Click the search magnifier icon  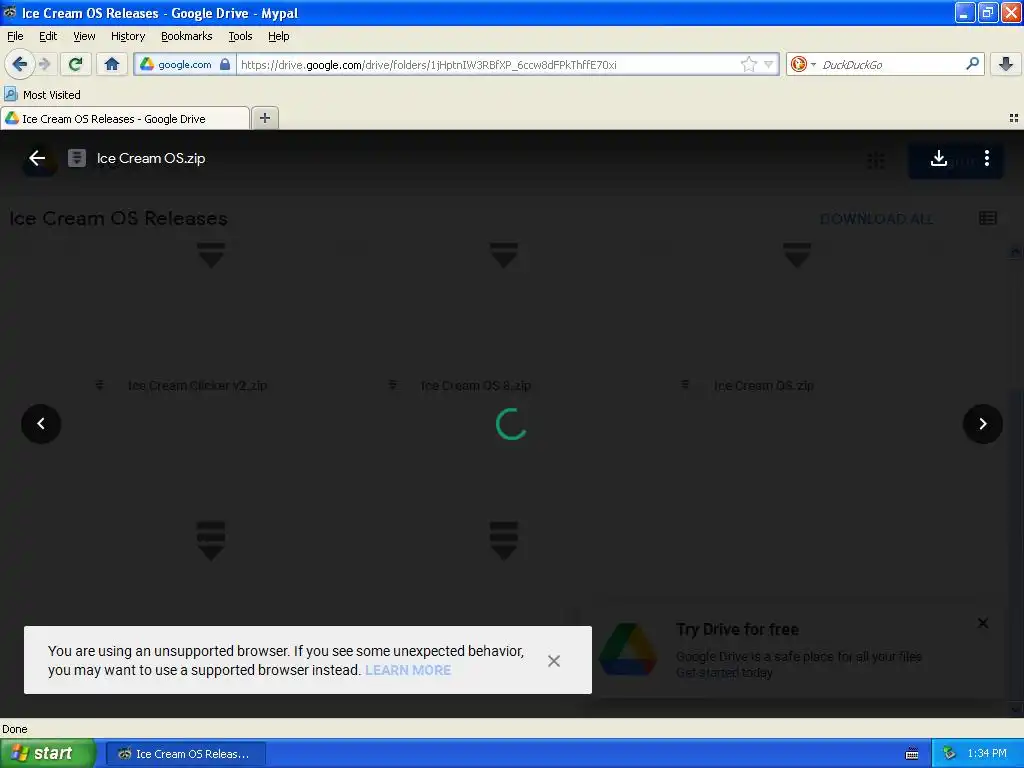[x=972, y=64]
